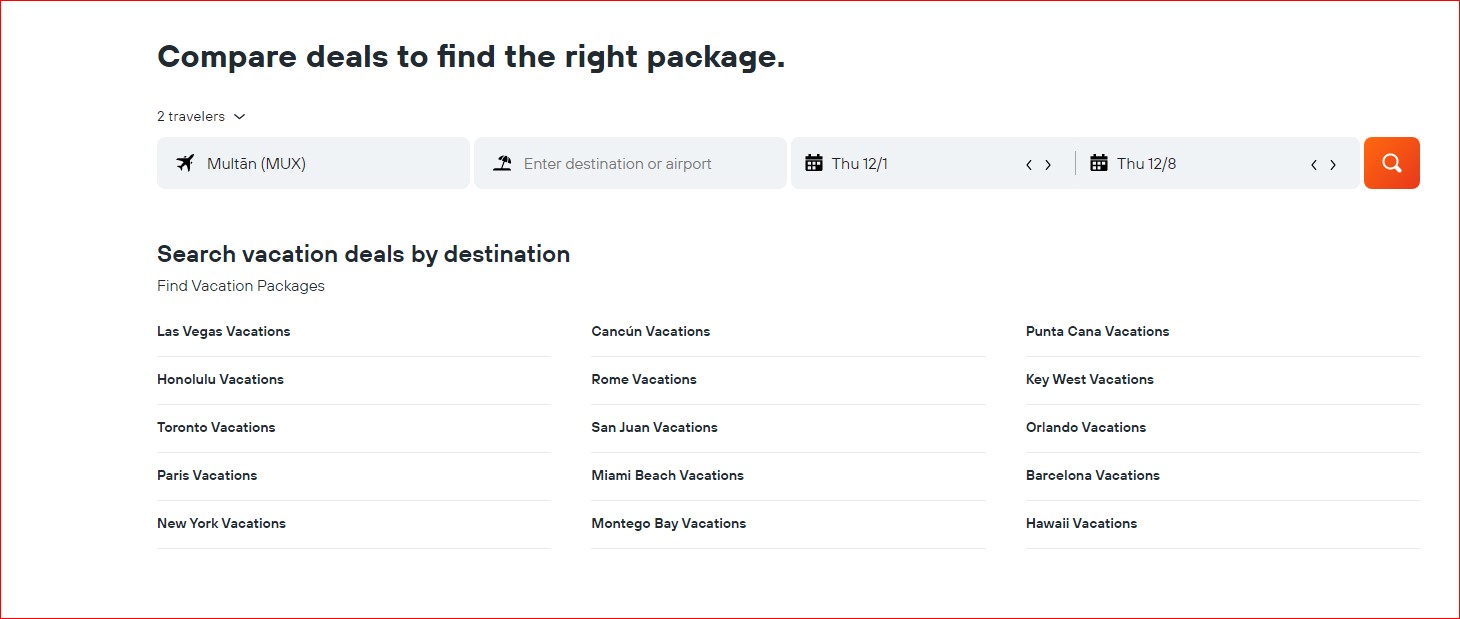Open Orlando Vacations link
Screen dimensions: 1460x619
coord(1086,427)
